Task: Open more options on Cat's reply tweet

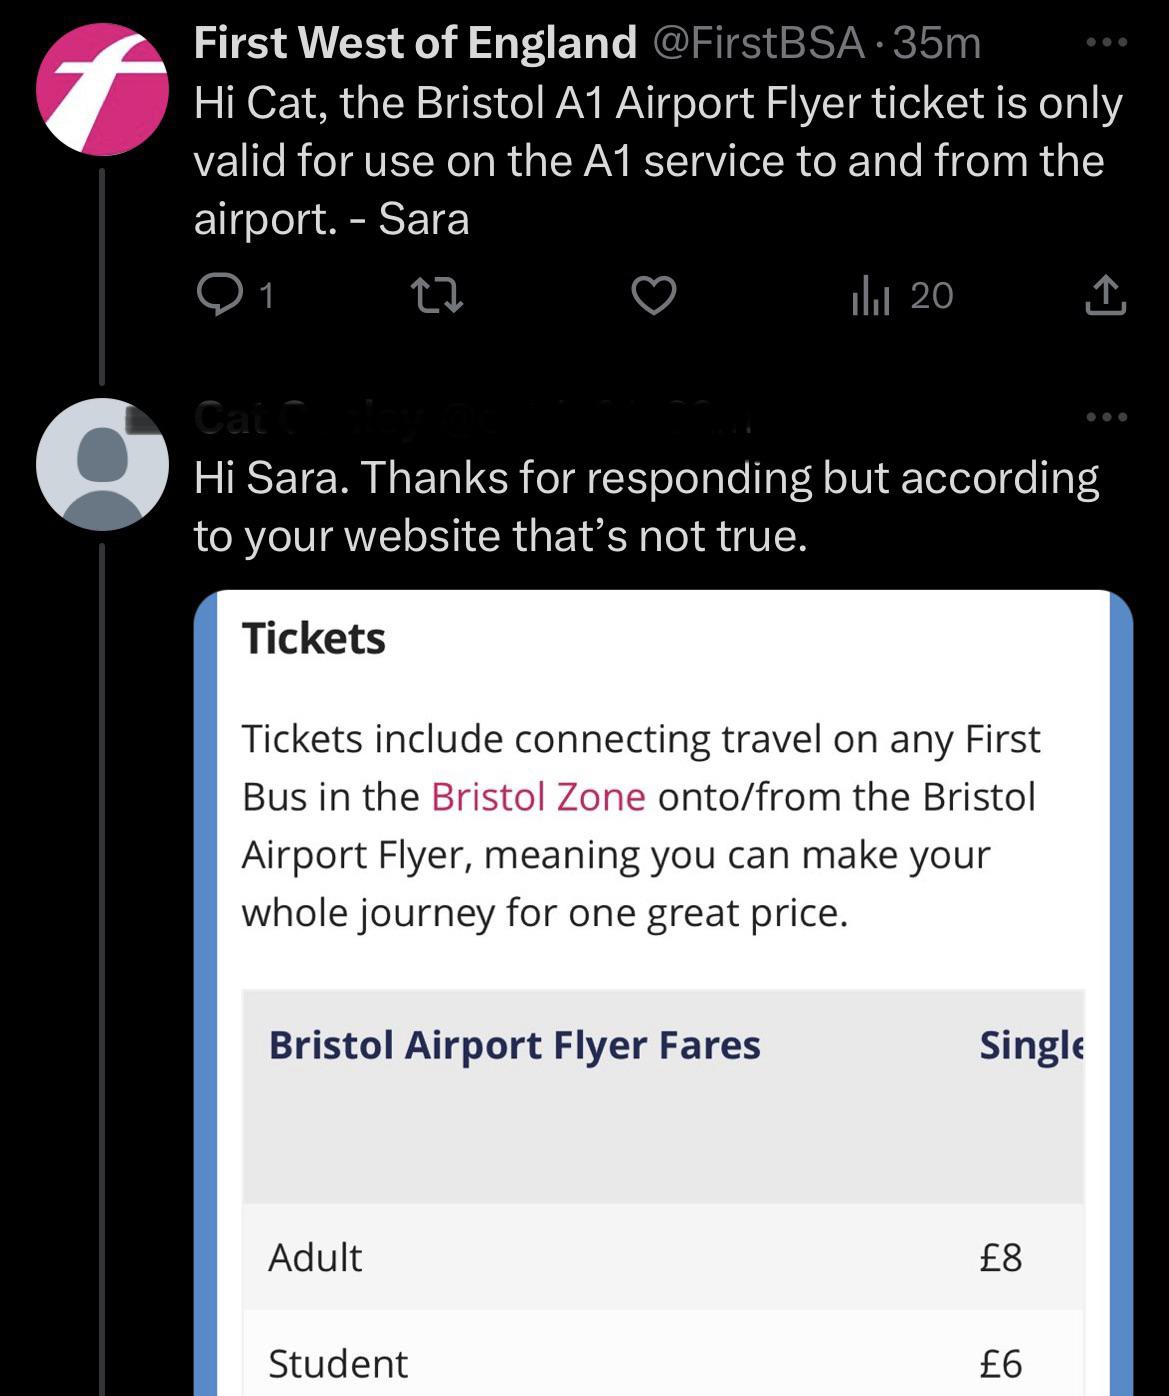Action: (x=1107, y=416)
